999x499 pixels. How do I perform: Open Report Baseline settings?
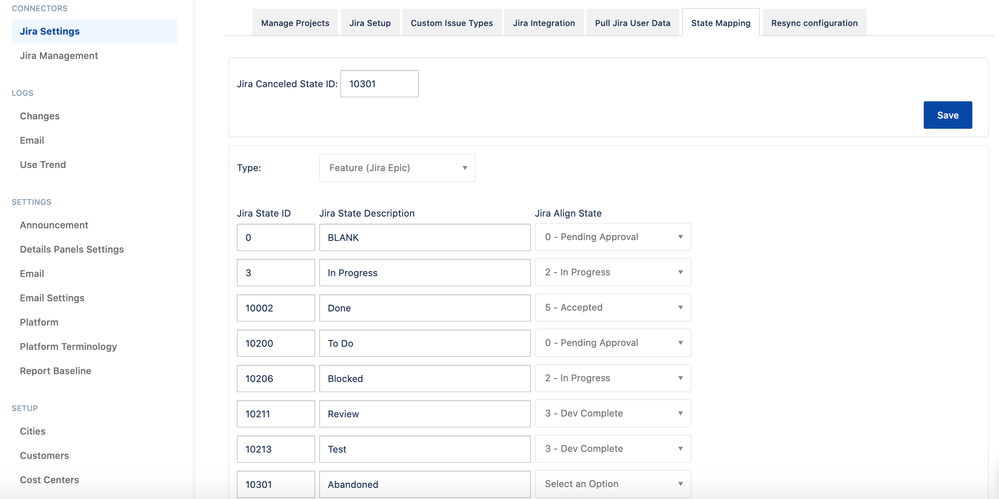coord(55,371)
